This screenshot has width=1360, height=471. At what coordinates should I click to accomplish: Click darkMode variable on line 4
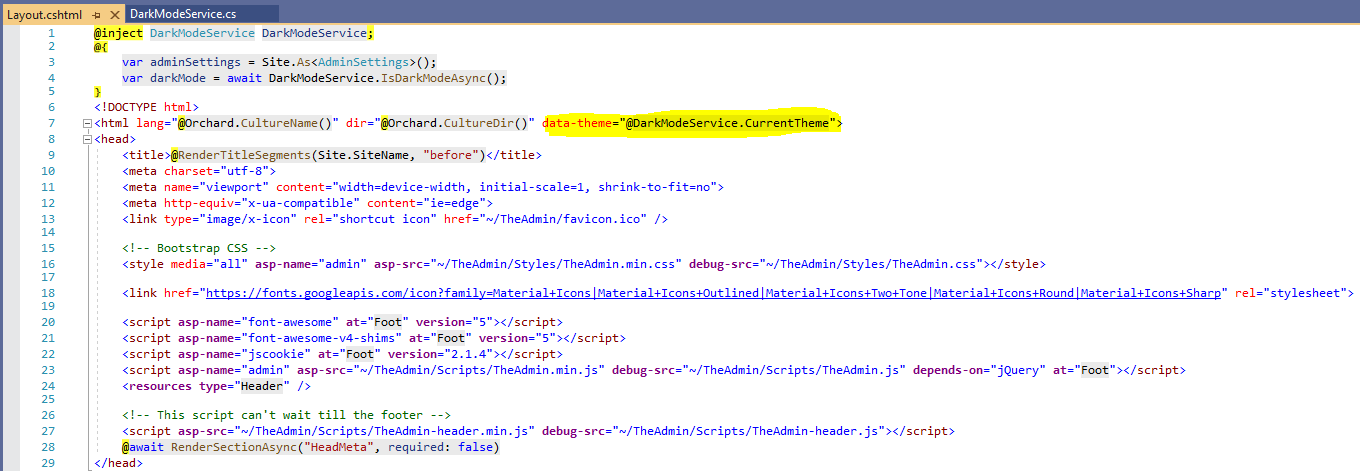pyautogui.click(x=177, y=78)
